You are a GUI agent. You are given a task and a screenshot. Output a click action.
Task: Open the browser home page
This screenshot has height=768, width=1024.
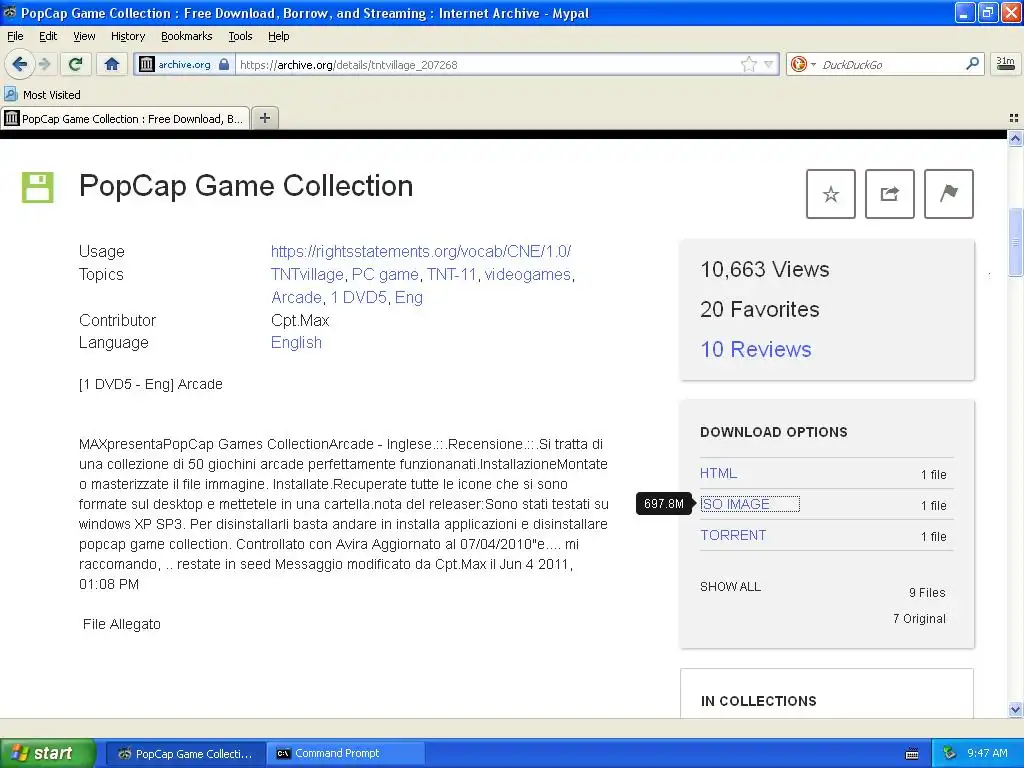click(112, 64)
